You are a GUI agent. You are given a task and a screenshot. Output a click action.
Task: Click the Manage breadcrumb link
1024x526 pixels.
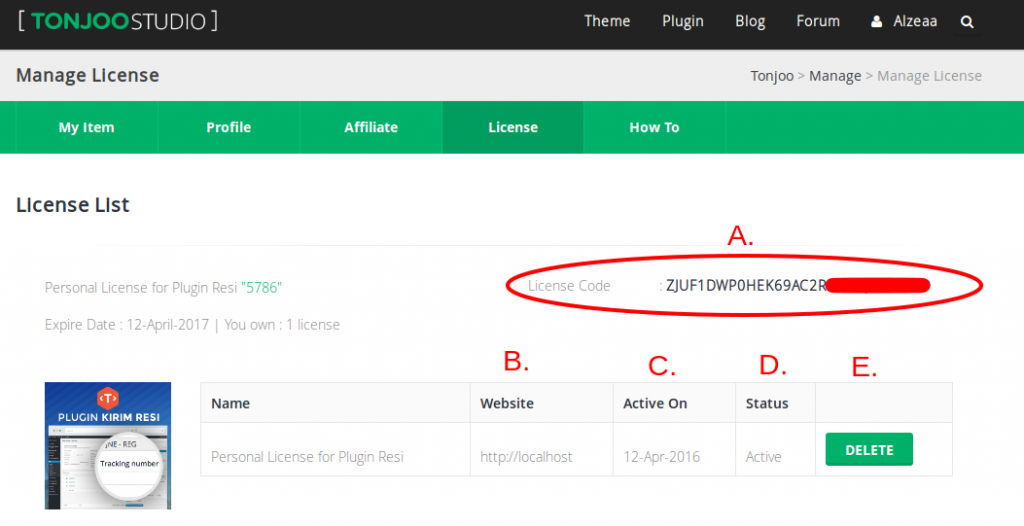(x=835, y=76)
